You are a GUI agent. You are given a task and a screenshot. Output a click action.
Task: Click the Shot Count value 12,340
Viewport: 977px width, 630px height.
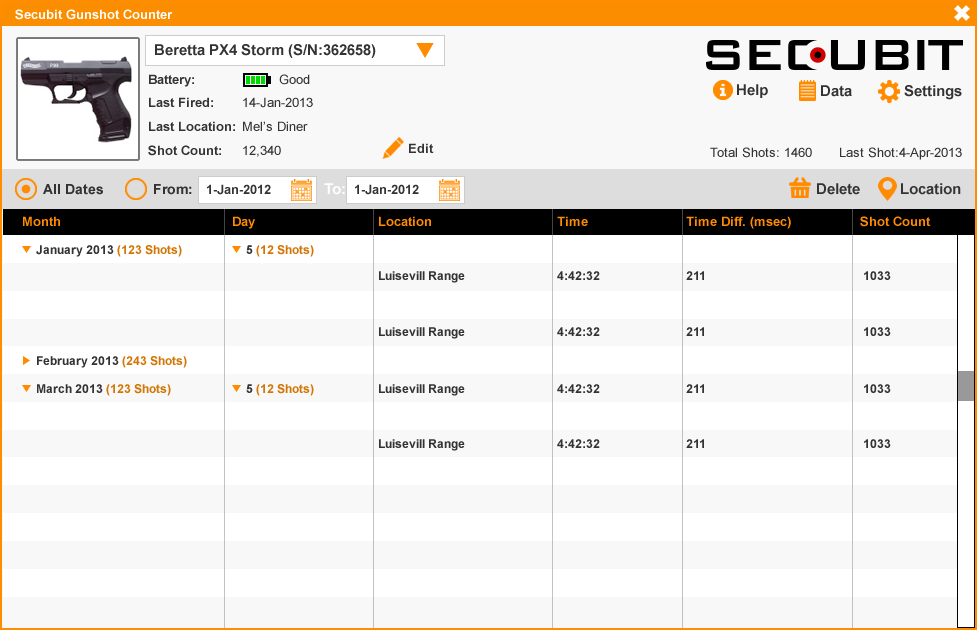pos(261,151)
